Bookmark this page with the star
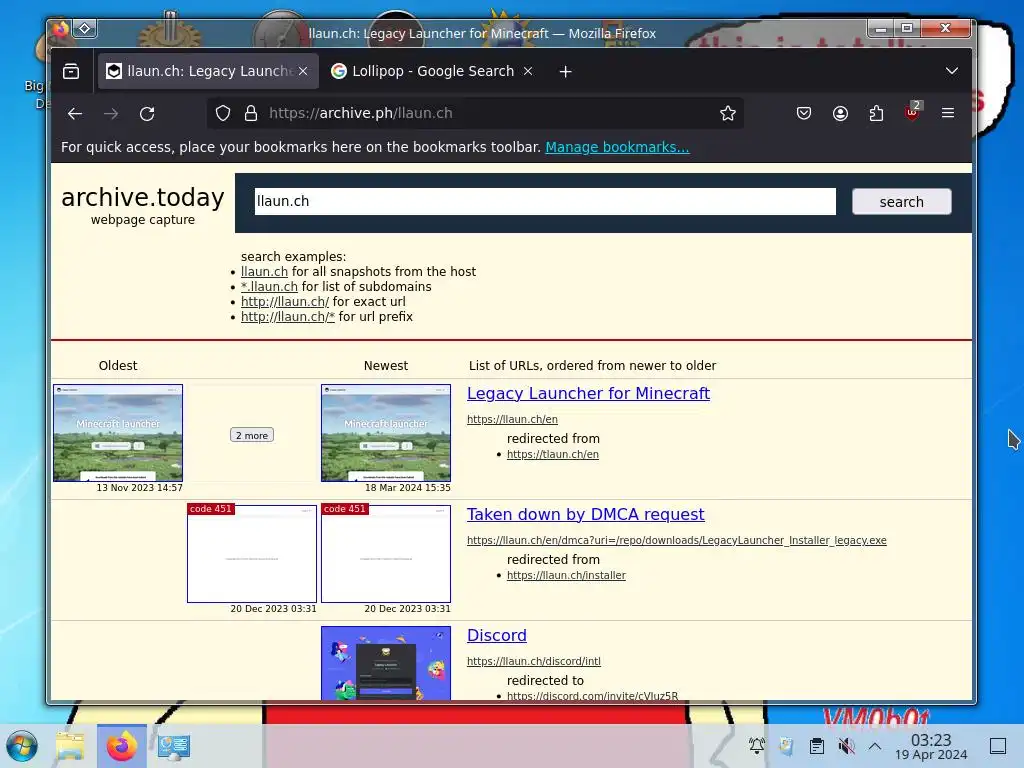1024x768 pixels. tap(728, 114)
